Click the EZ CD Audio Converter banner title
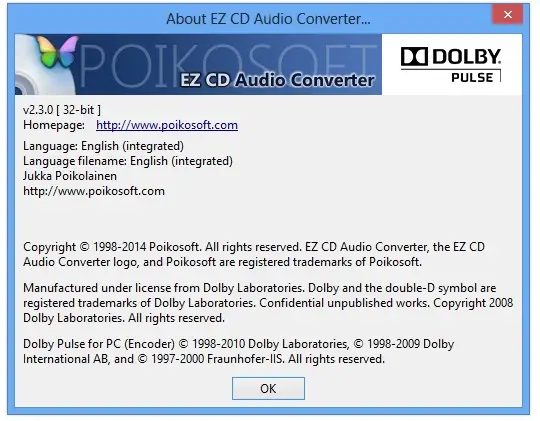 (x=277, y=81)
